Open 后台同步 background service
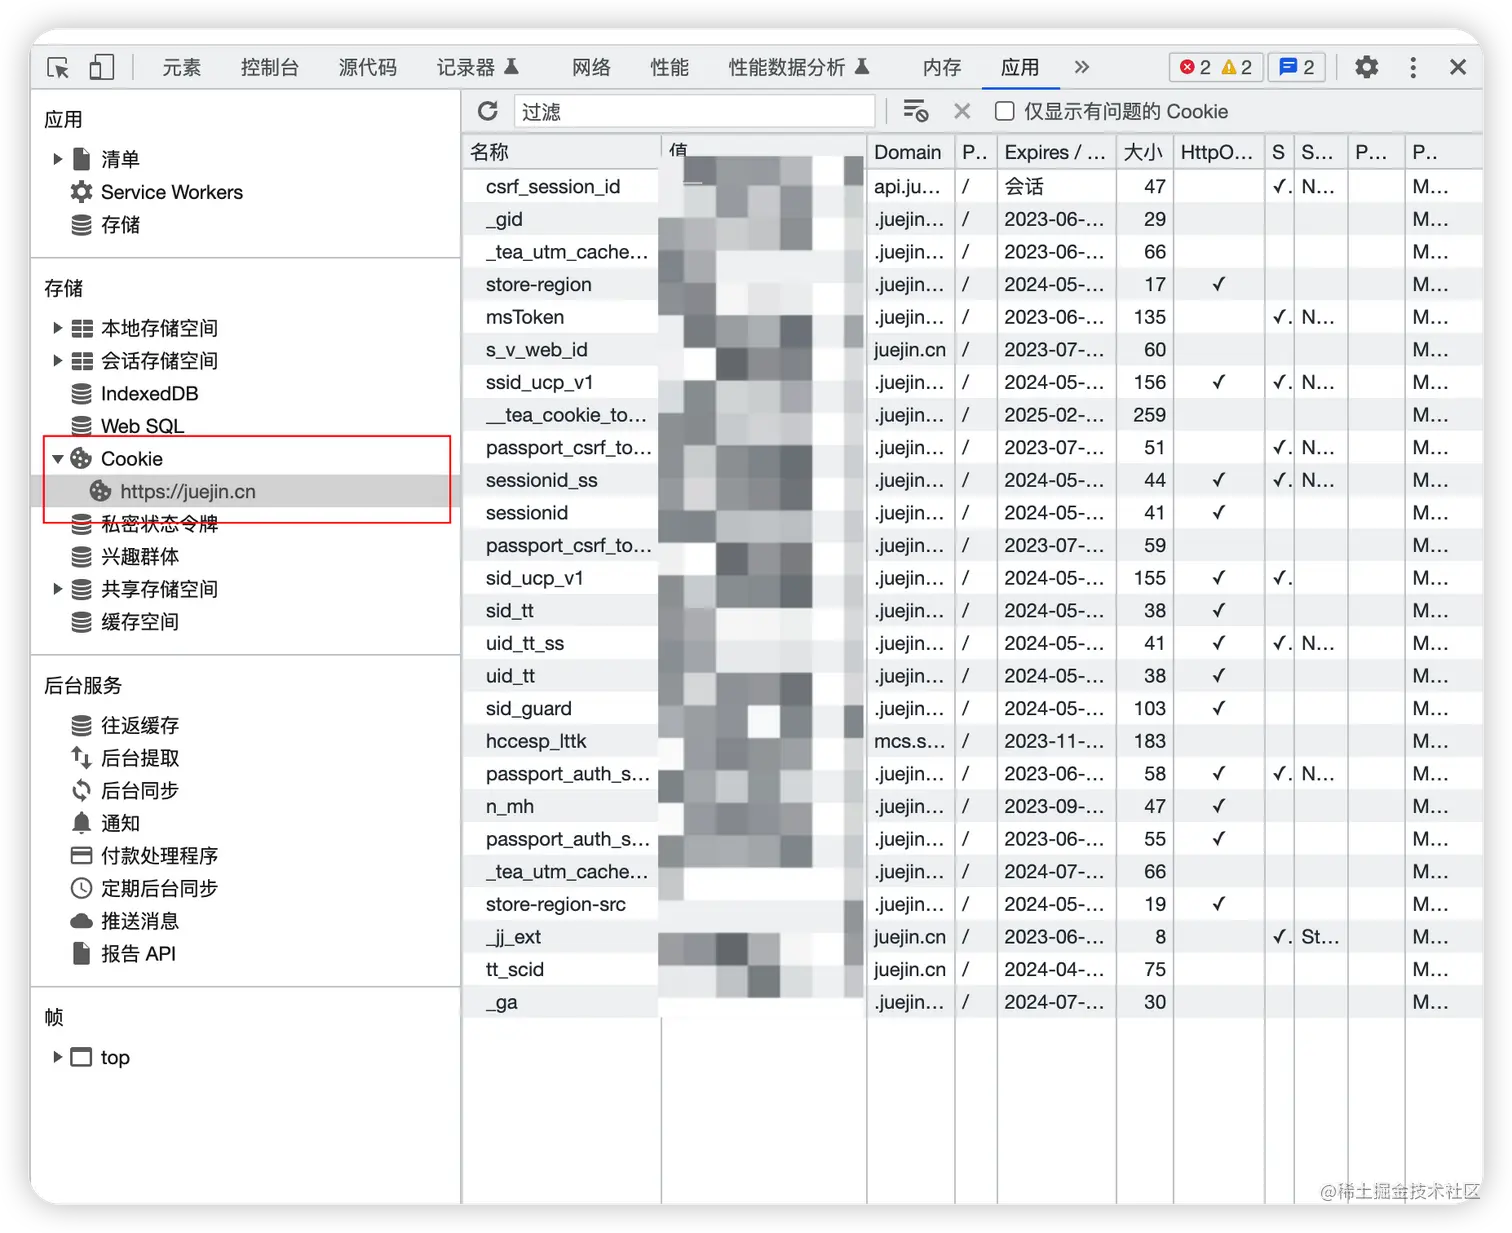1512x1233 pixels. (140, 790)
